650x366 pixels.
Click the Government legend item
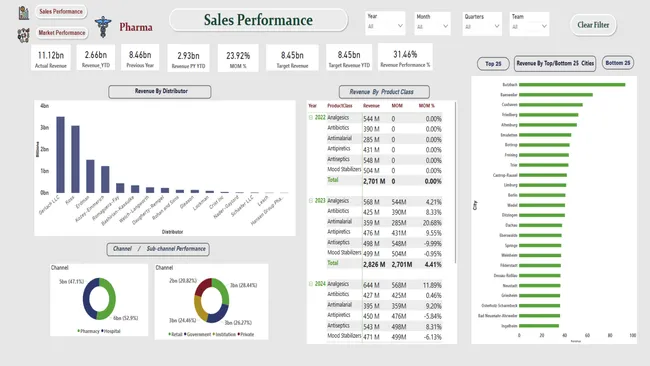197,334
